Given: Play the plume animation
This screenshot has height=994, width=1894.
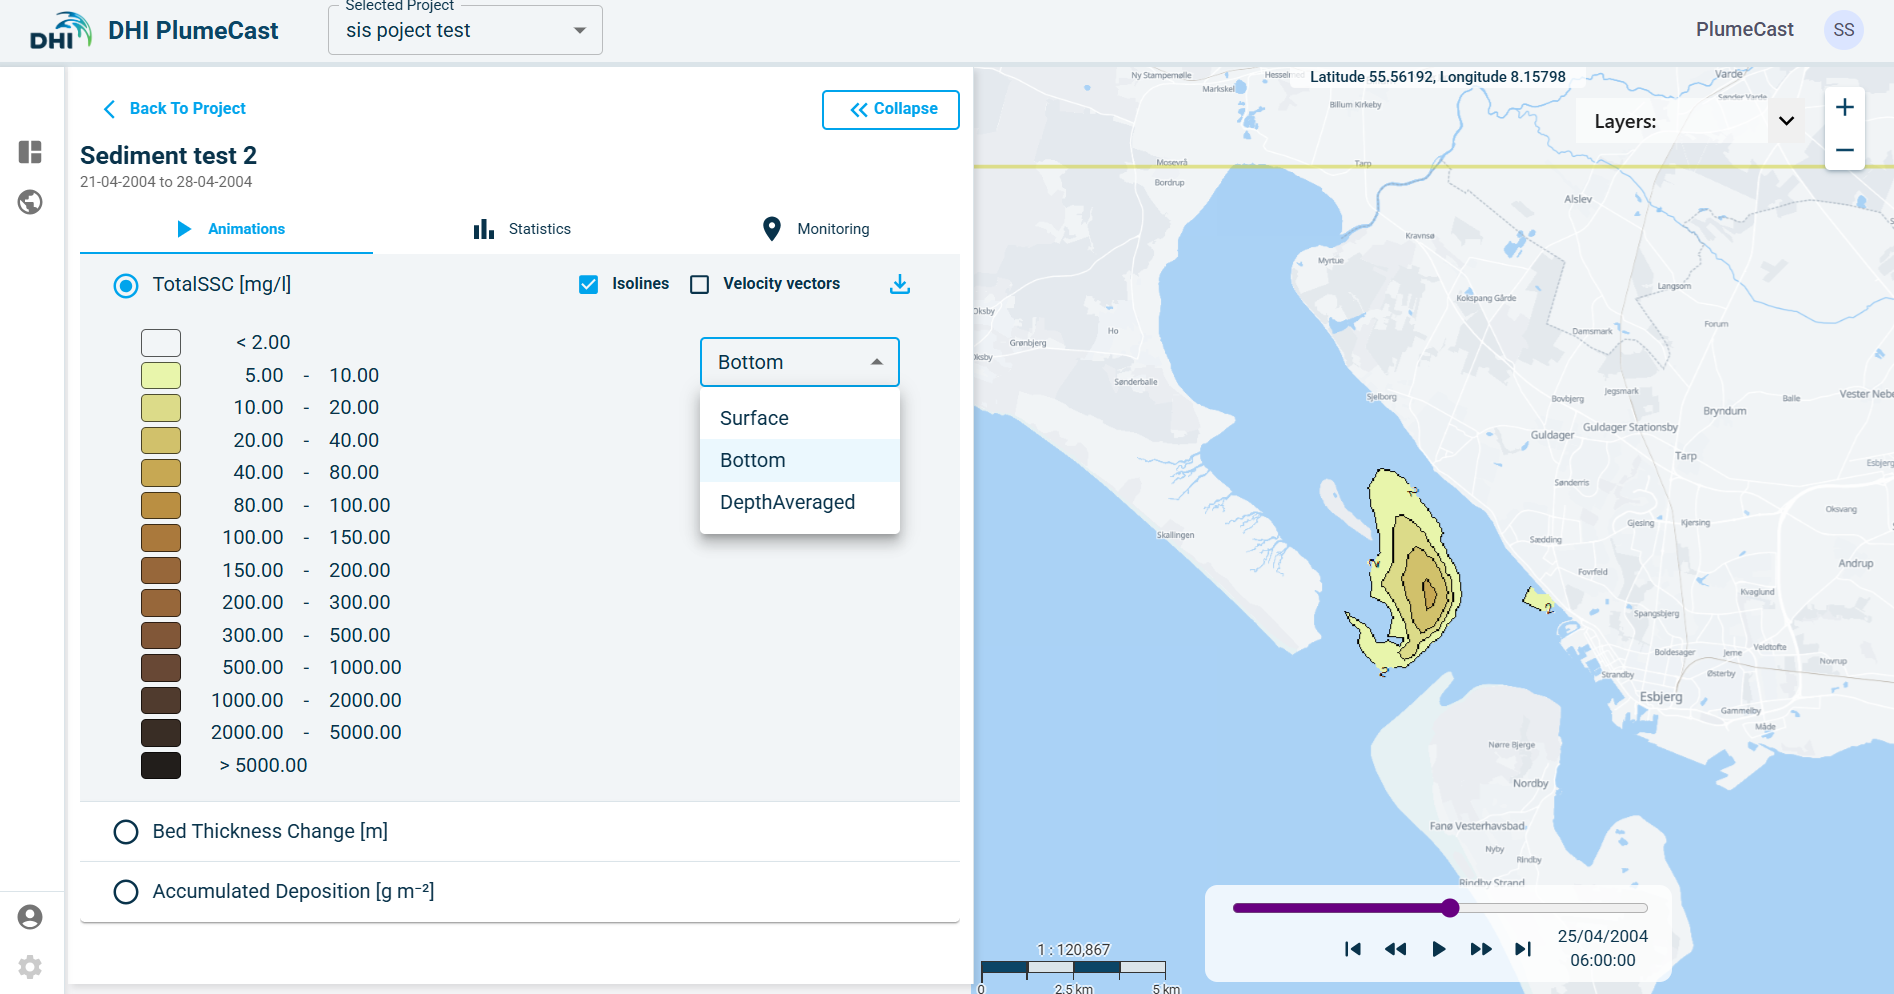Looking at the screenshot, I should click(1438, 949).
